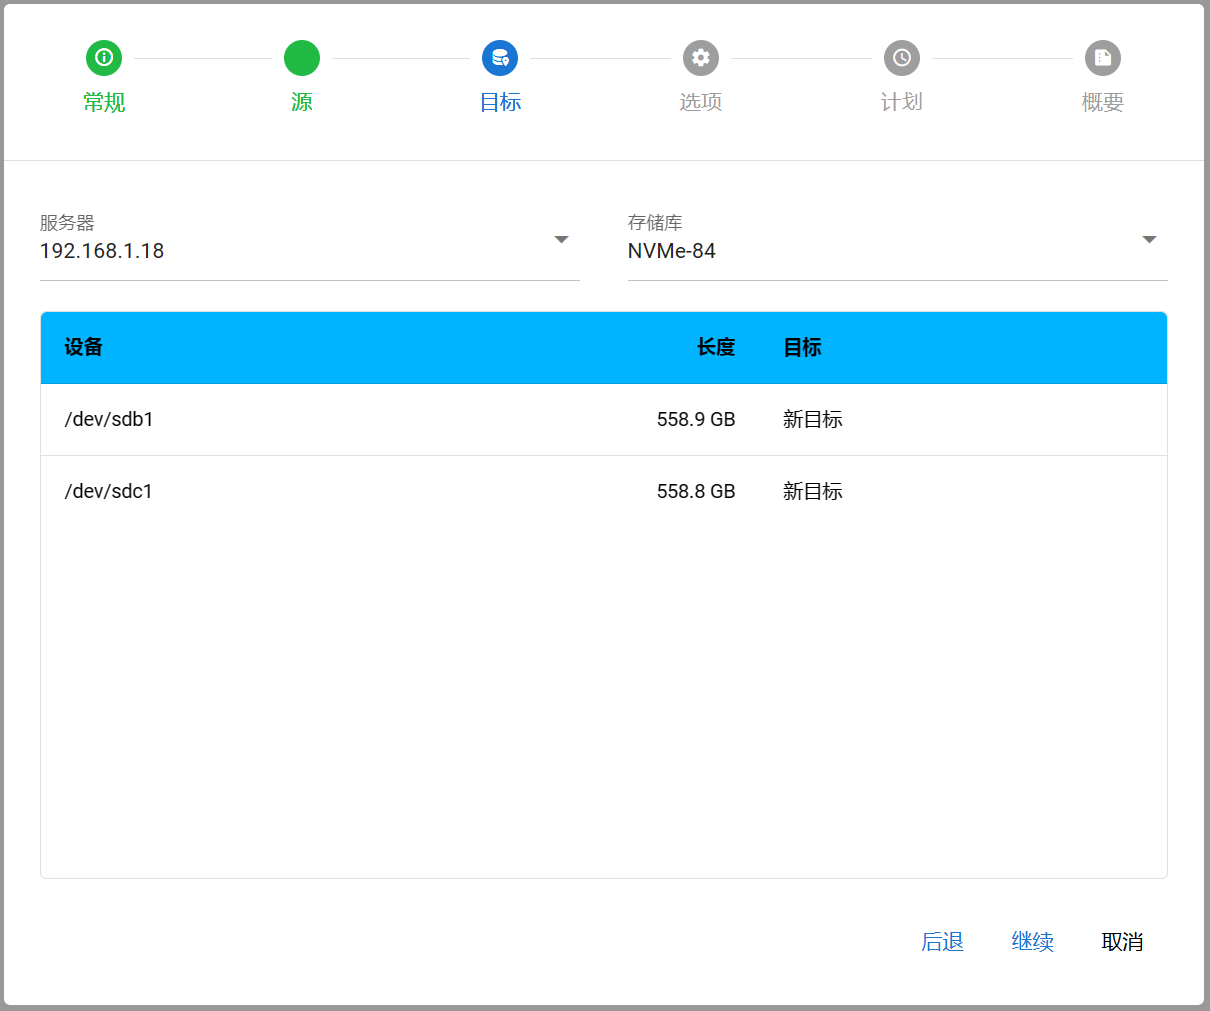The width and height of the screenshot is (1210, 1011).
Task: Click the blue 目标 database step icon
Action: (500, 58)
